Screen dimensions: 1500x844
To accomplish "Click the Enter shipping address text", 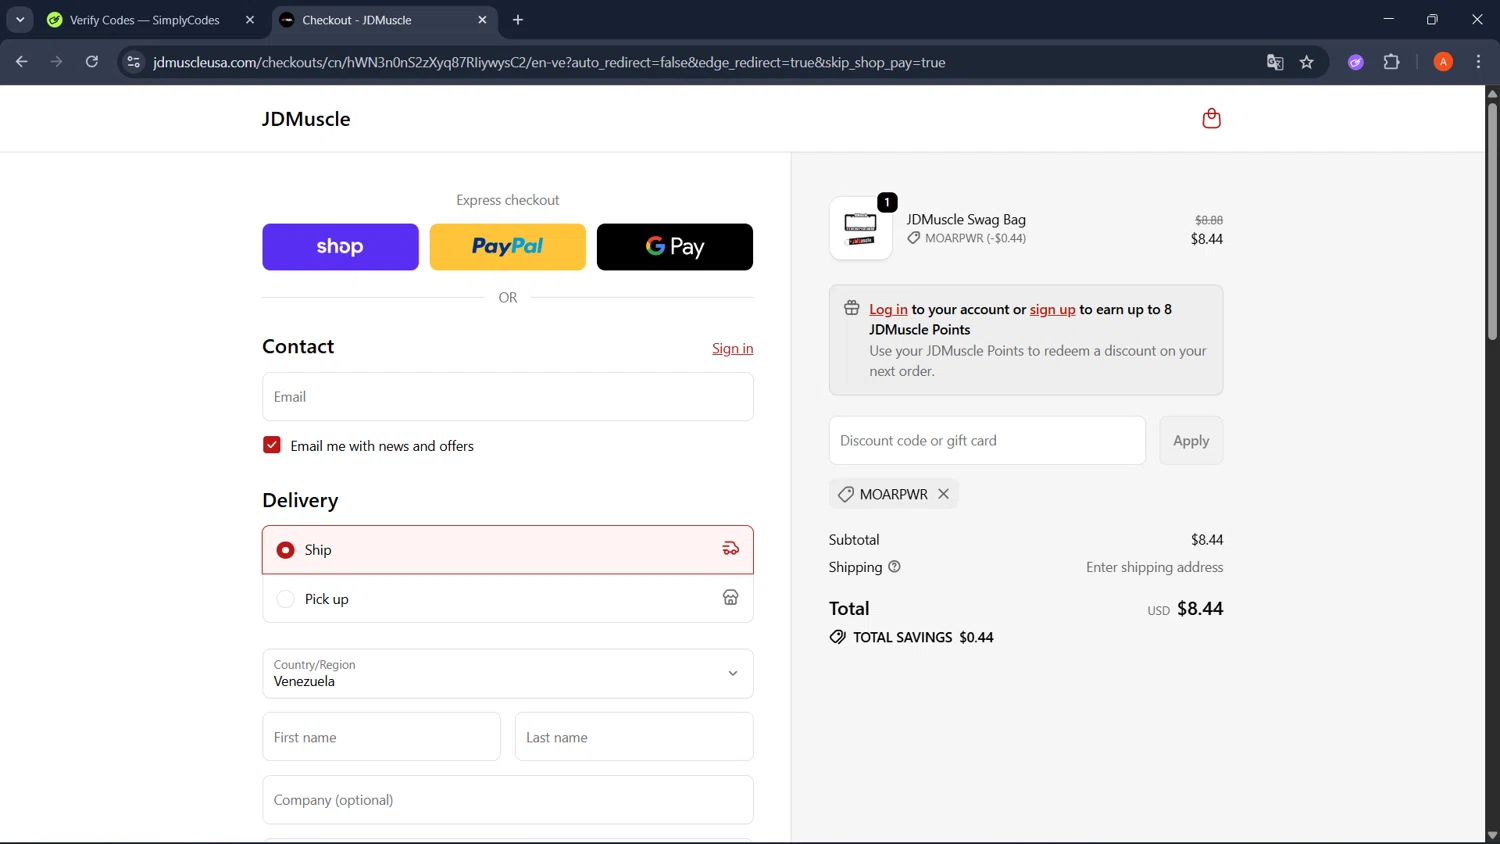I will click(1155, 567).
